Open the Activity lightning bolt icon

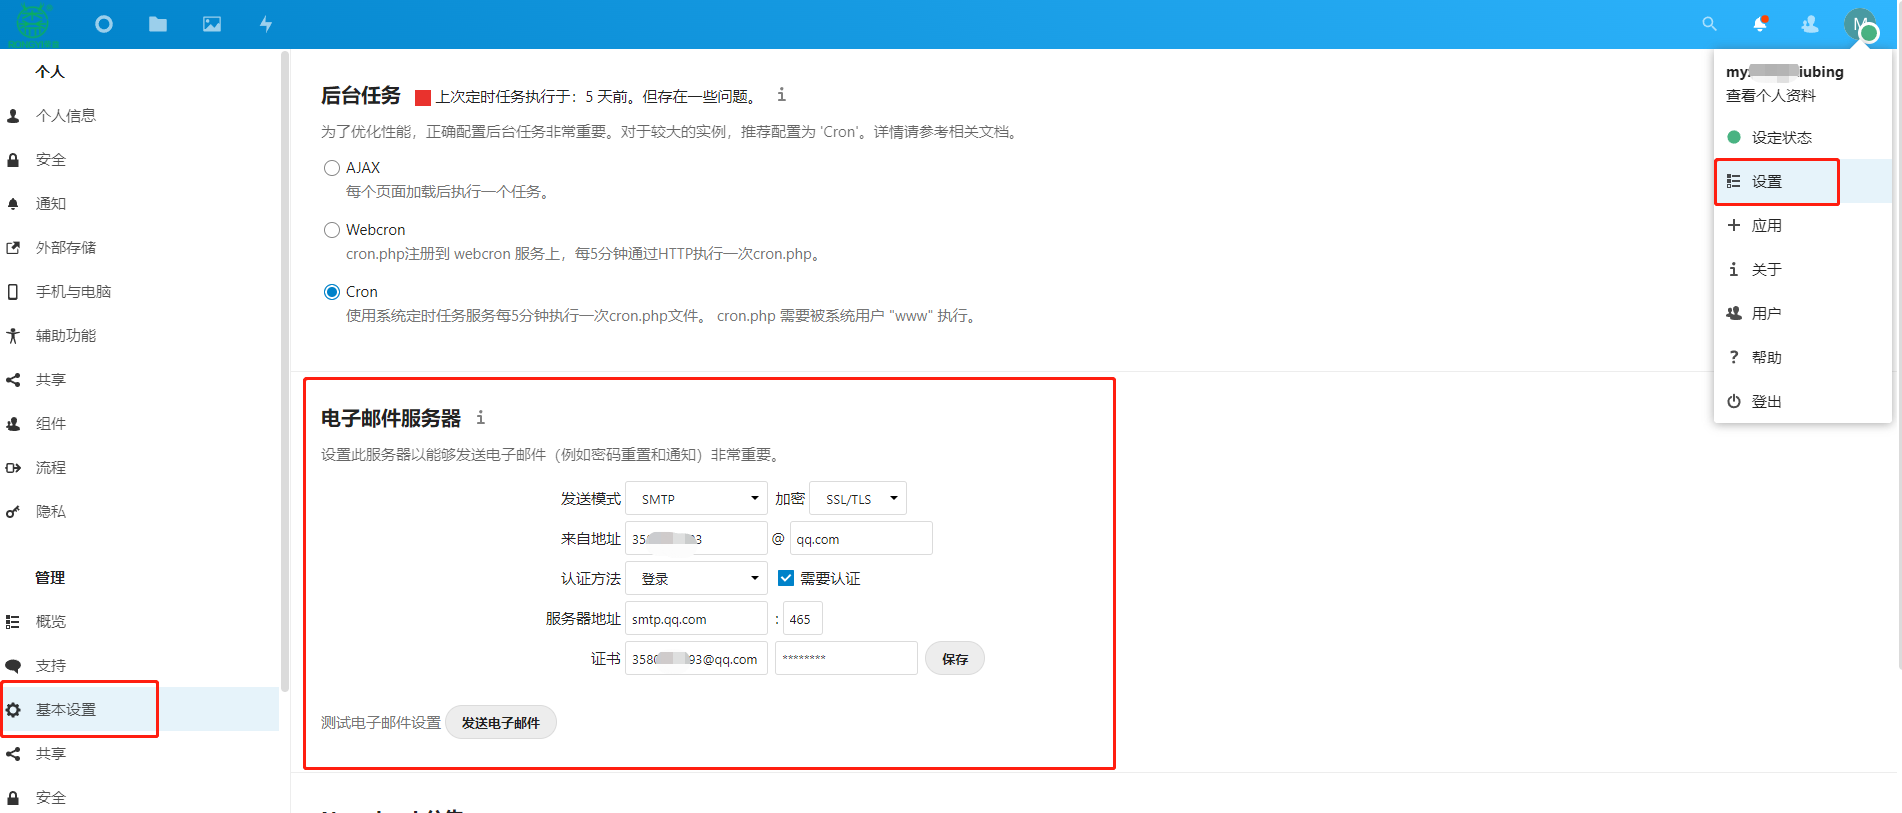(x=266, y=24)
